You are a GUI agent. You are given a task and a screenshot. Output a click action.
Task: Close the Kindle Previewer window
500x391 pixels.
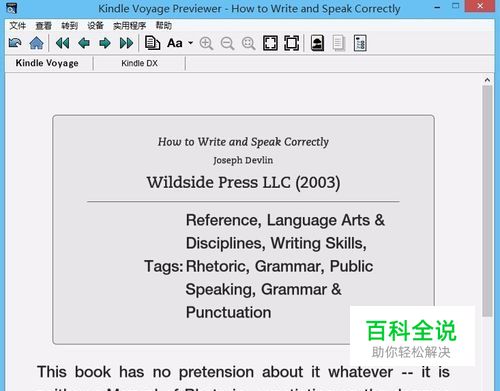point(480,6)
